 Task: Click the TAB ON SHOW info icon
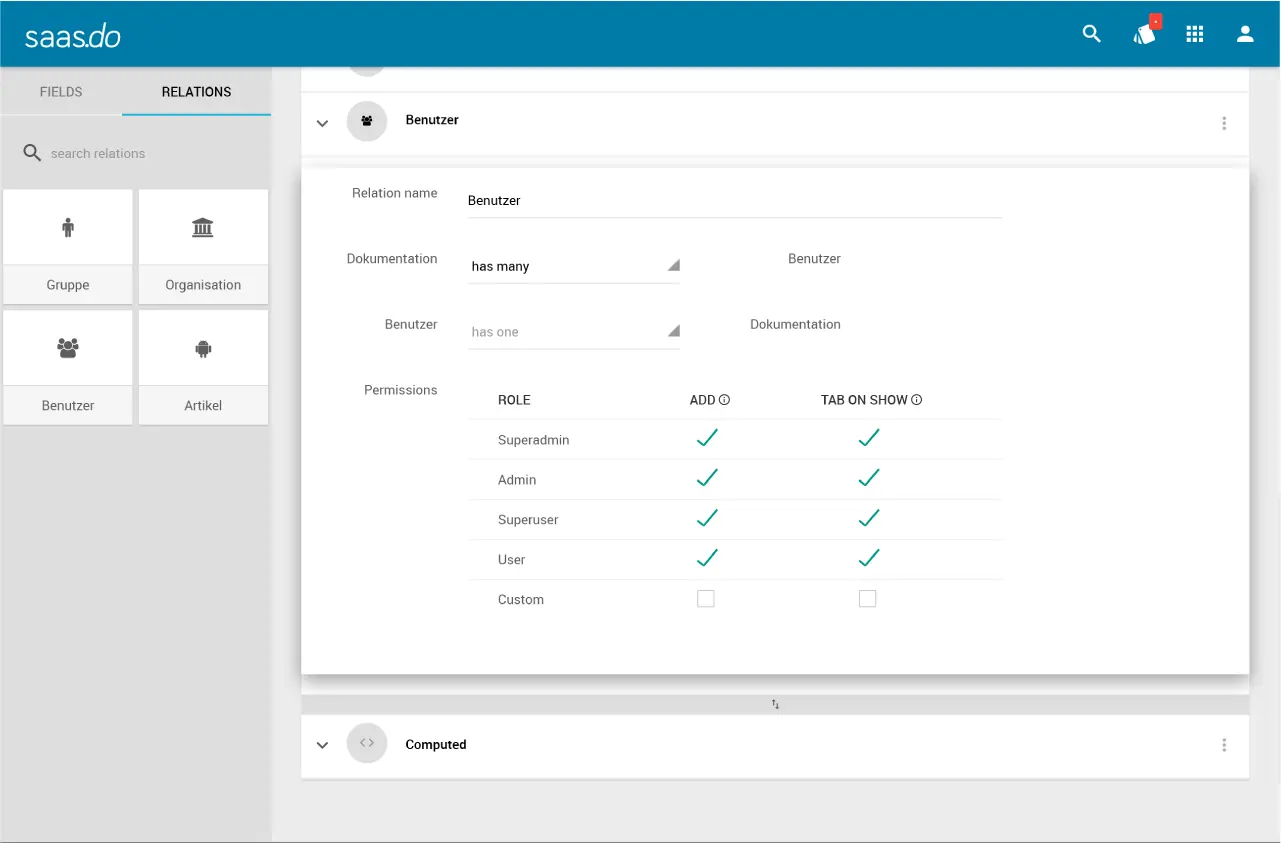point(916,400)
